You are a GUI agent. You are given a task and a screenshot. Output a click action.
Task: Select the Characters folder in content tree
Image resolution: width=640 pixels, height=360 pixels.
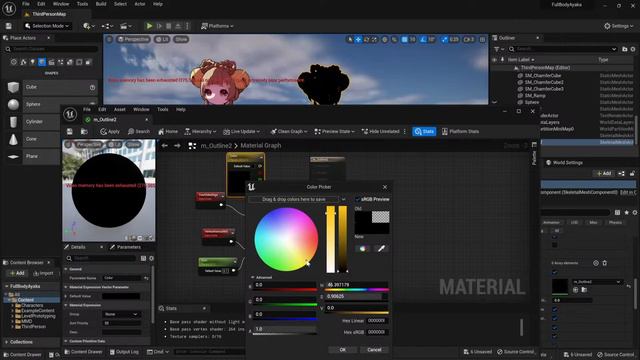(32, 305)
